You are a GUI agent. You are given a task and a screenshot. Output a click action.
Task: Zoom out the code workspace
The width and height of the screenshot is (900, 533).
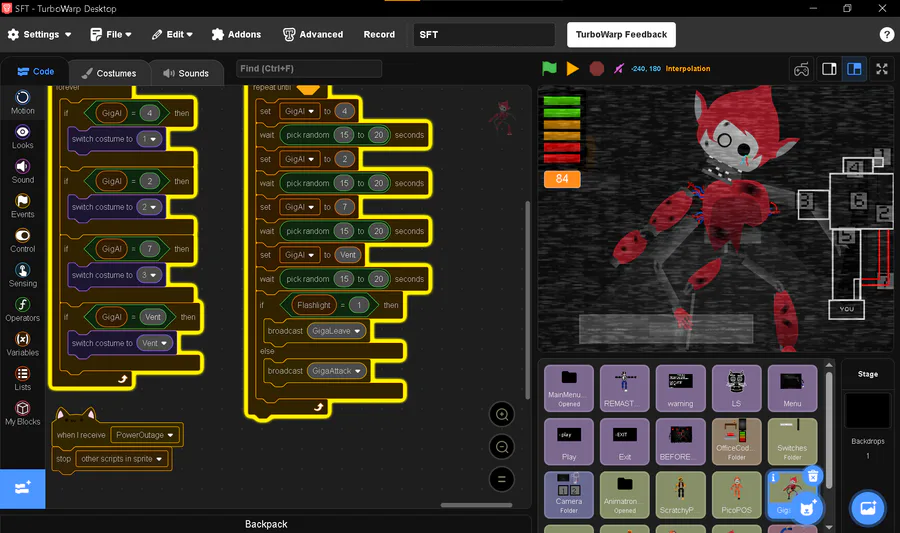(x=502, y=447)
